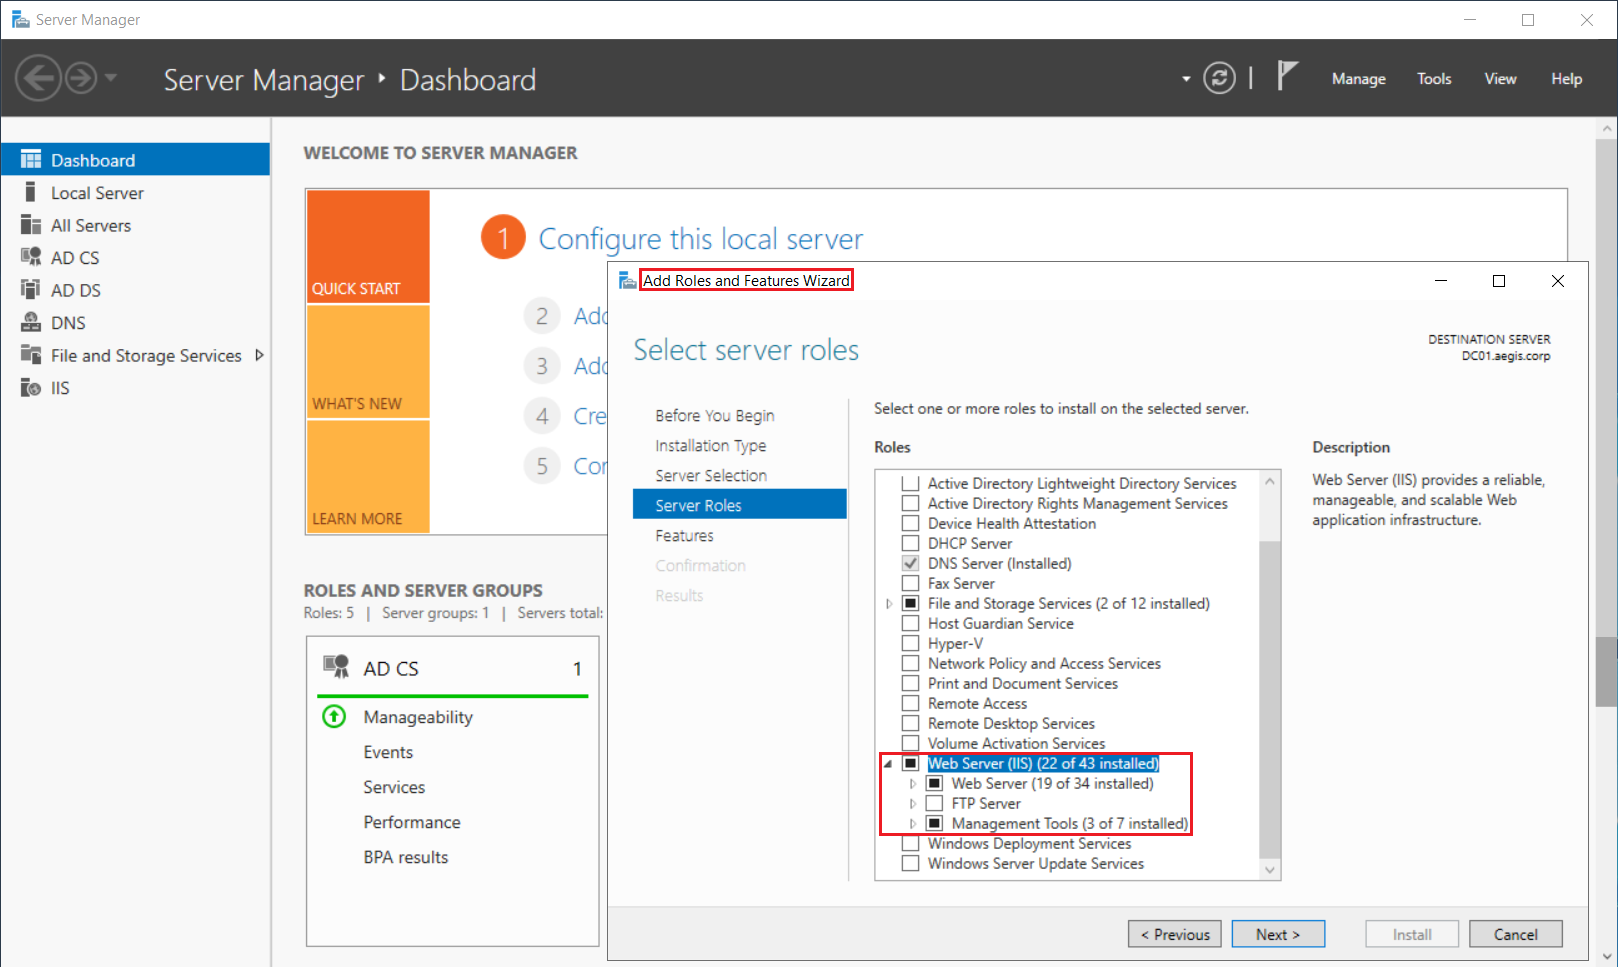Click the Next button in the wizard
Screen dimensions: 1618x967
(x=1278, y=933)
